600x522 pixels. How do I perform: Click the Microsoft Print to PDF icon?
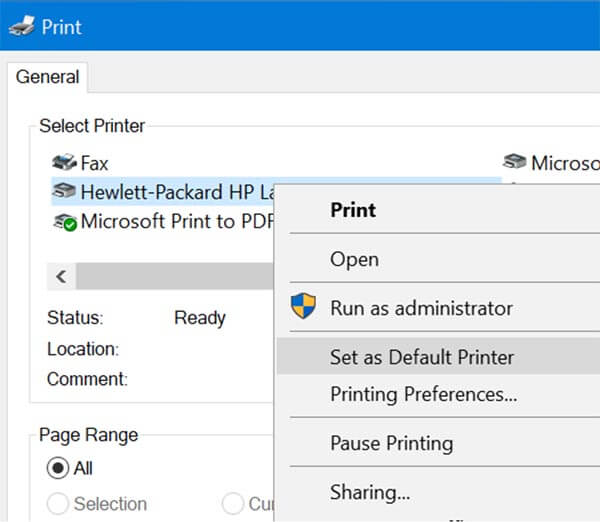tap(65, 222)
